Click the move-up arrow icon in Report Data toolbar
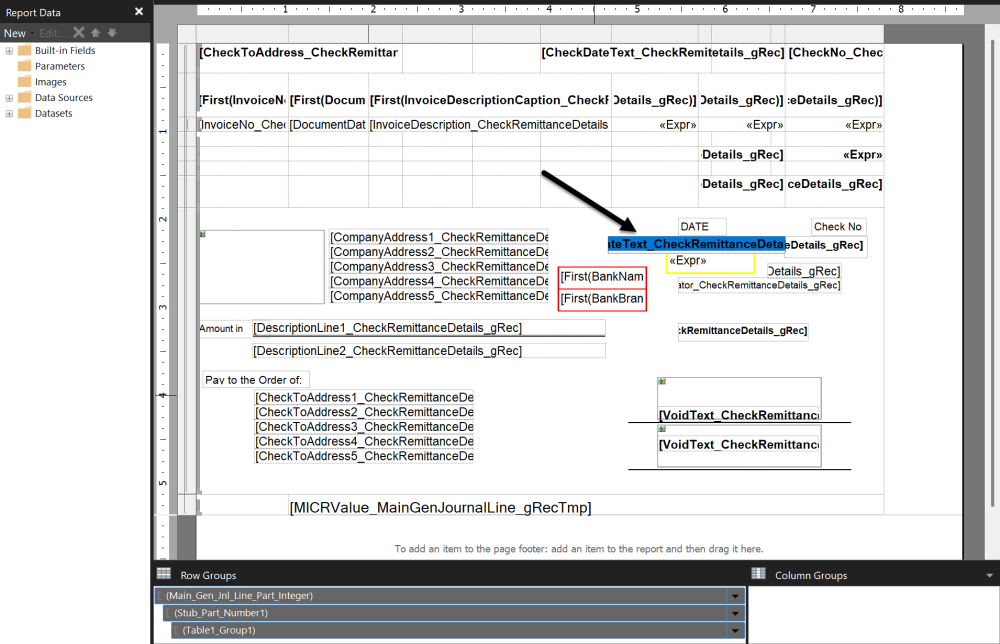The image size is (1000, 644). coord(94,32)
